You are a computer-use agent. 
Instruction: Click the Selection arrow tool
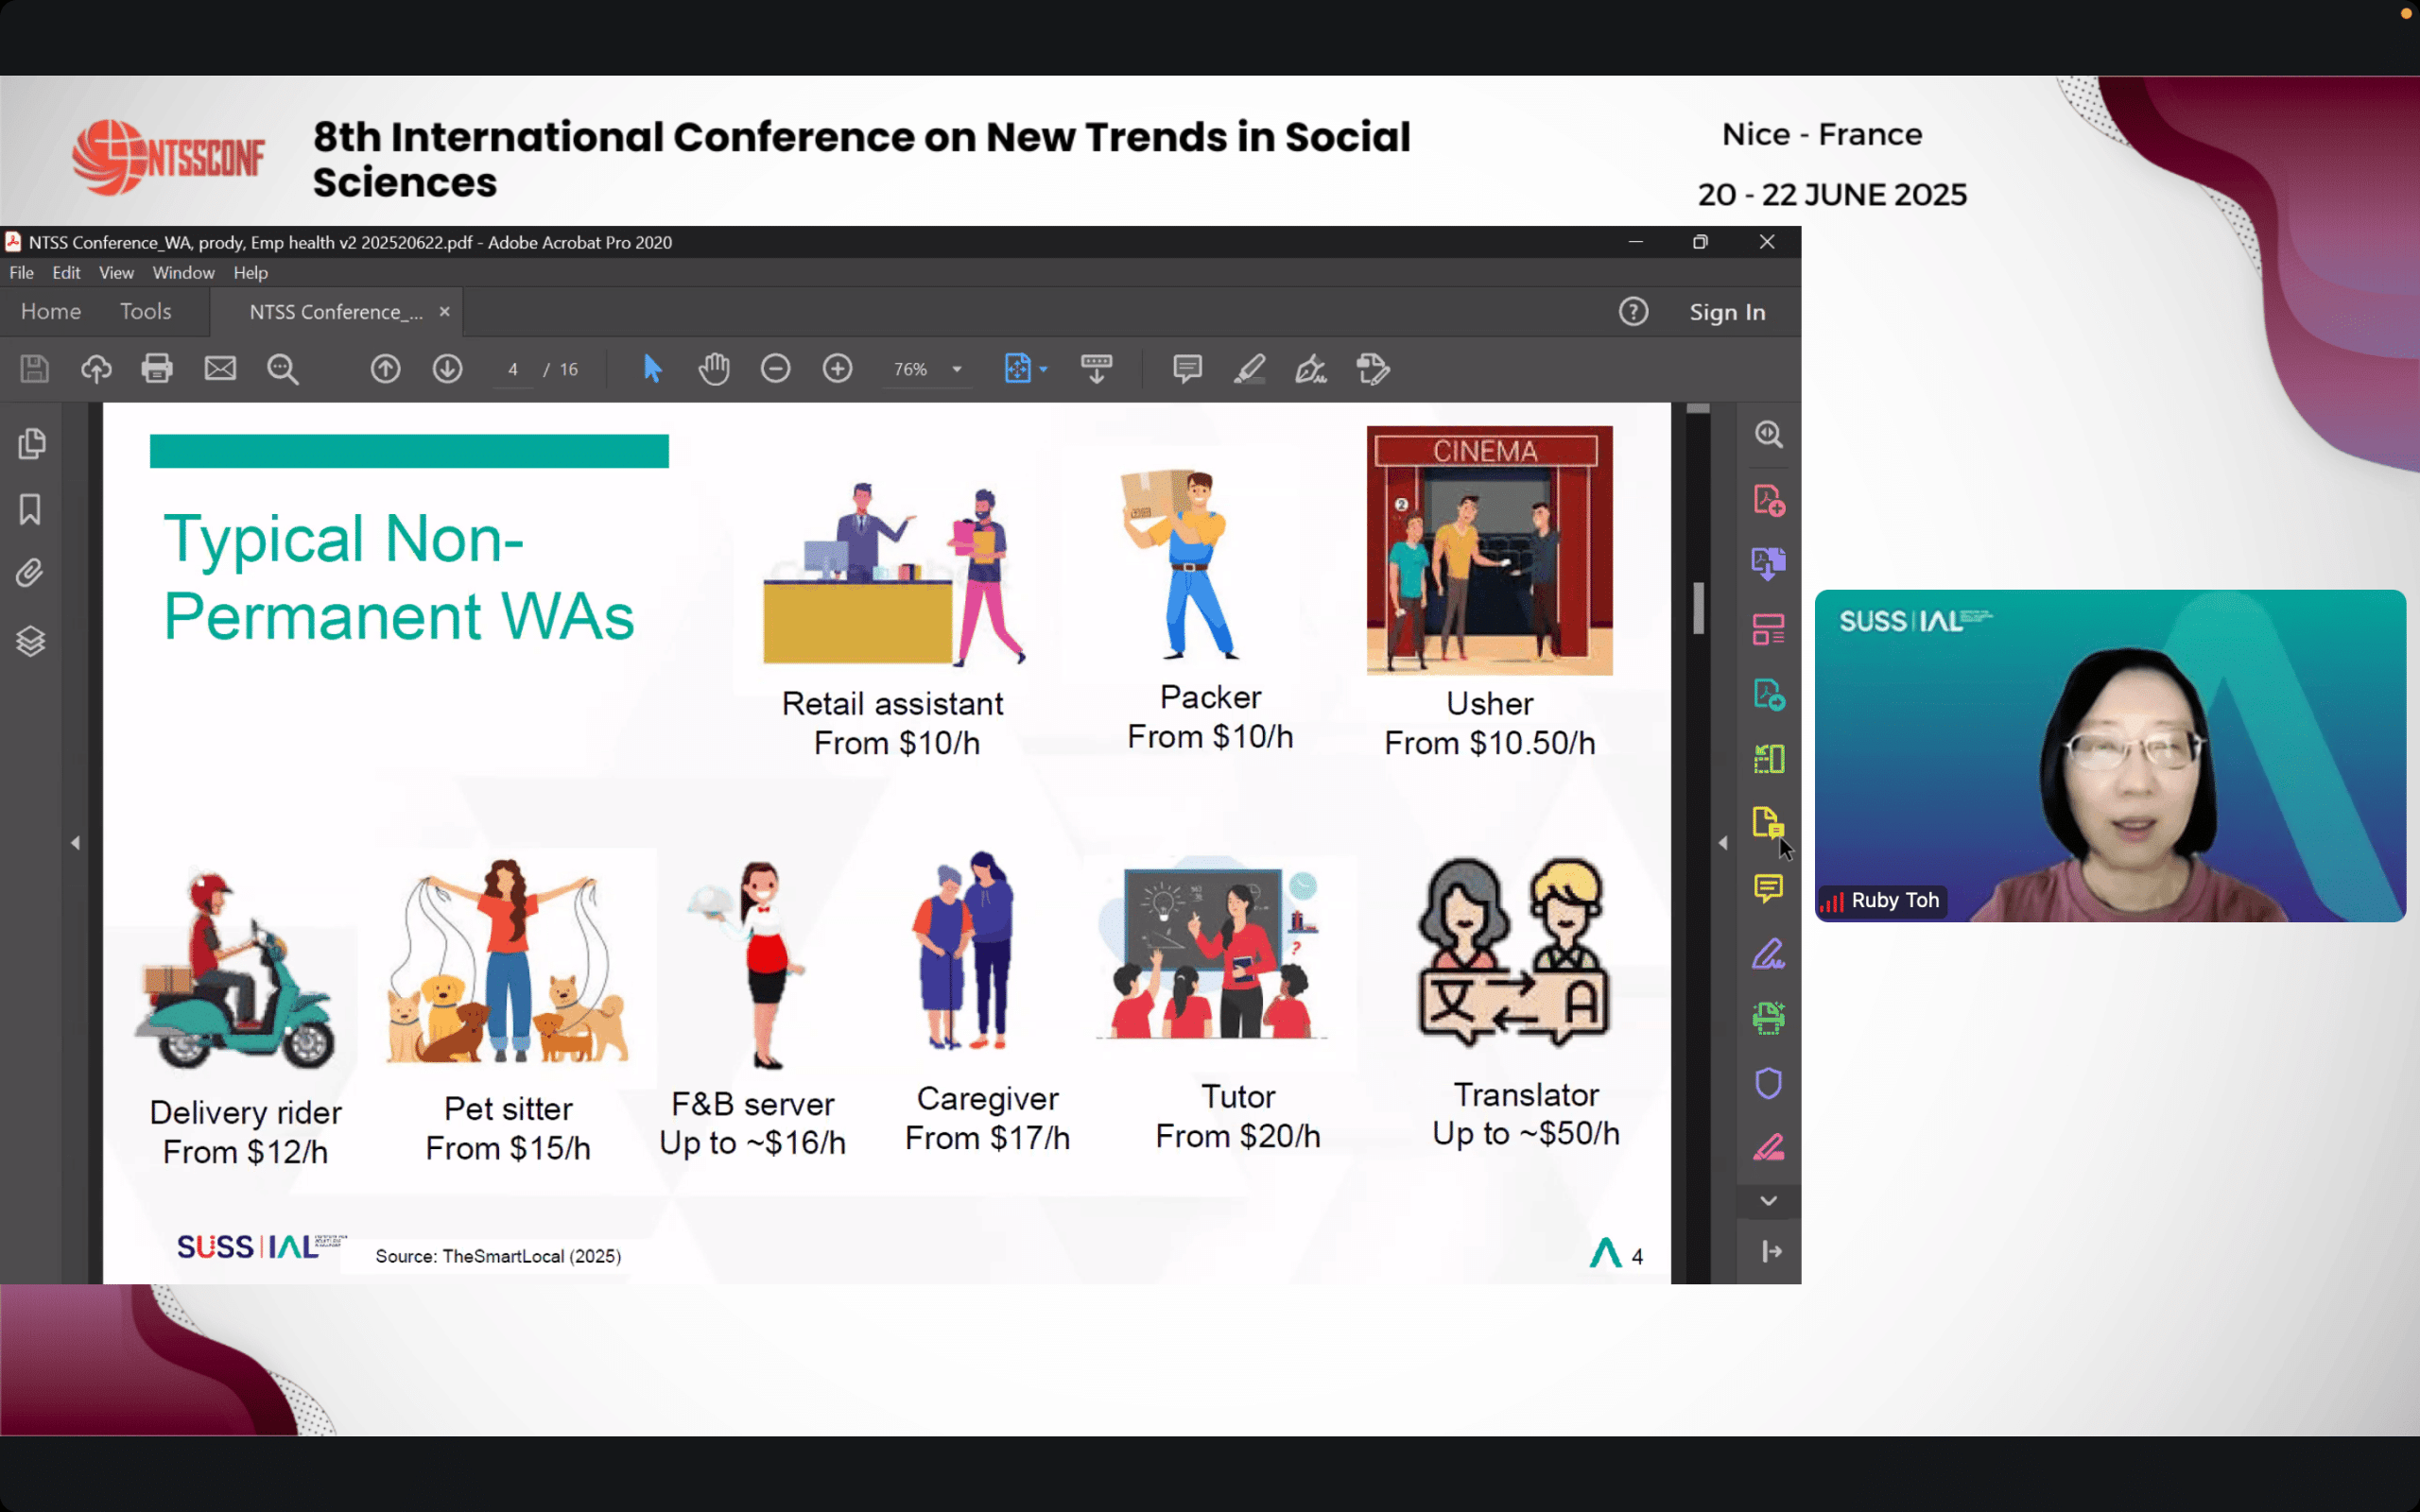652,369
